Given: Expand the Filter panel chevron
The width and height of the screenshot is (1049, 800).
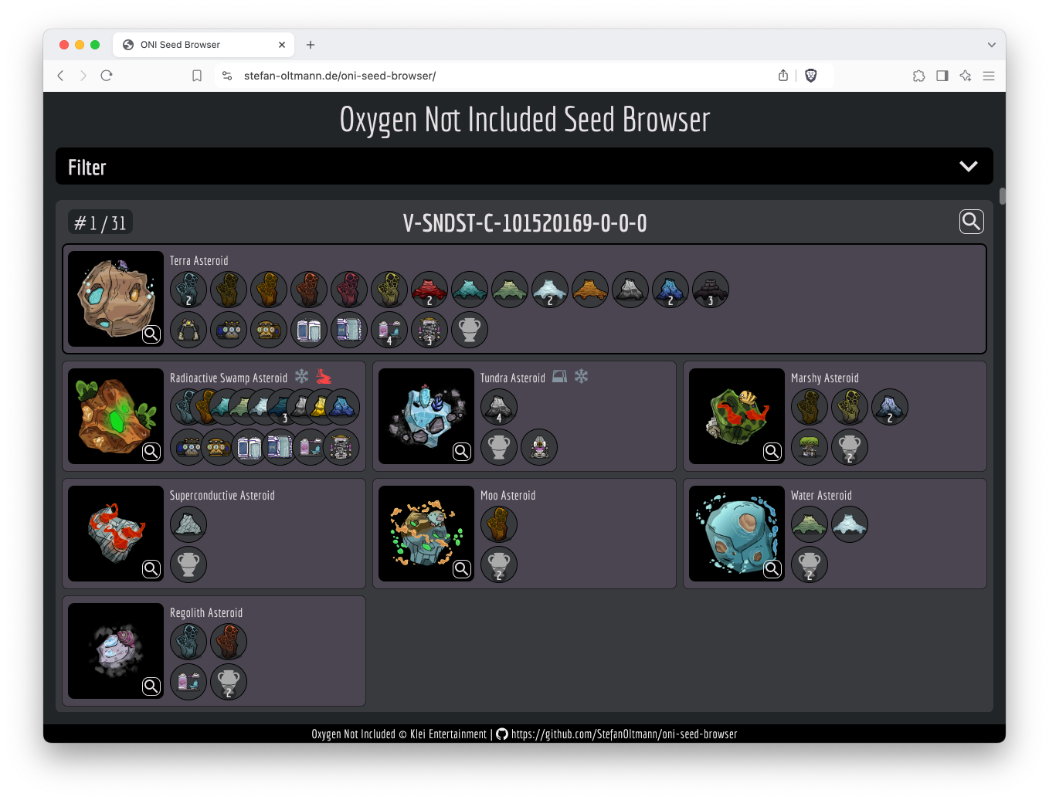Looking at the screenshot, I should coord(967,167).
